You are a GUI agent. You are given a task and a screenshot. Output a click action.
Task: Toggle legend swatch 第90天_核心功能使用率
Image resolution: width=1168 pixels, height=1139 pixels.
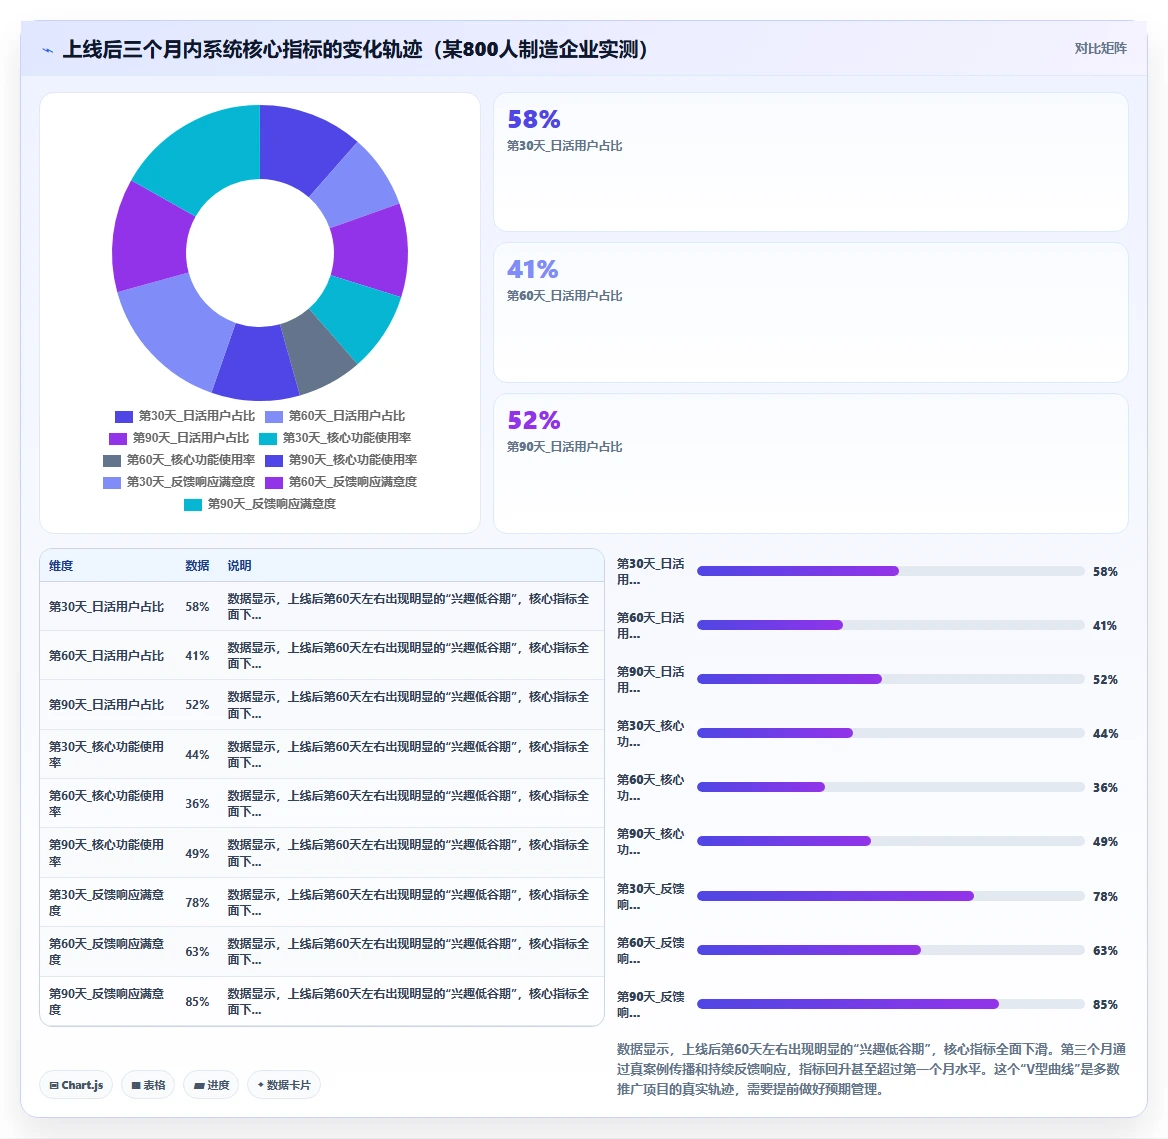click(274, 460)
